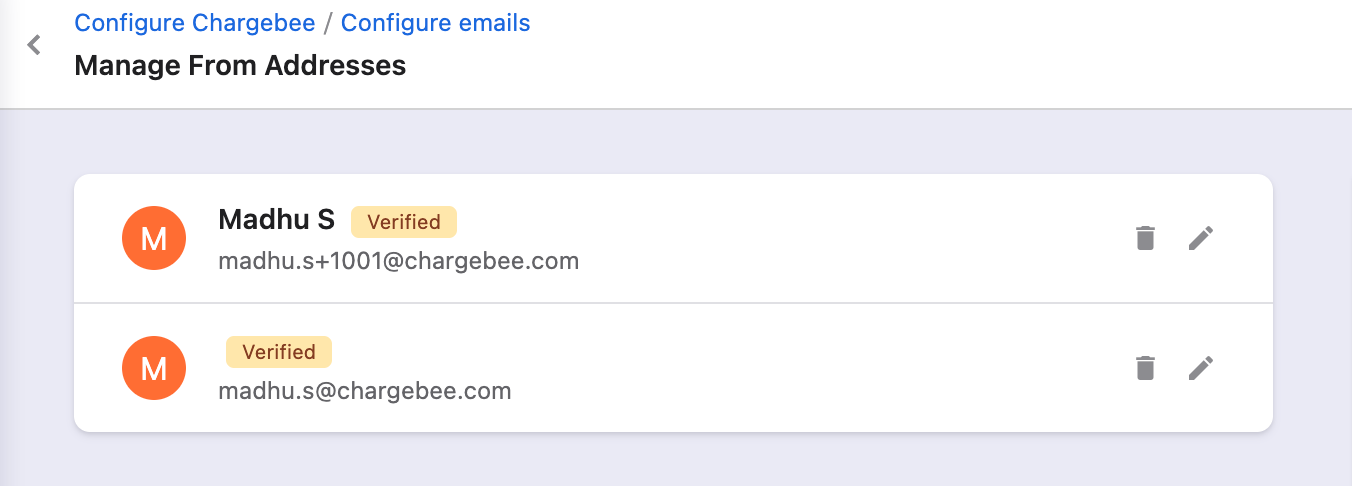This screenshot has height=486, width=1352.
Task: Open the Configure Chargebee breadcrumb link
Action: tap(195, 23)
